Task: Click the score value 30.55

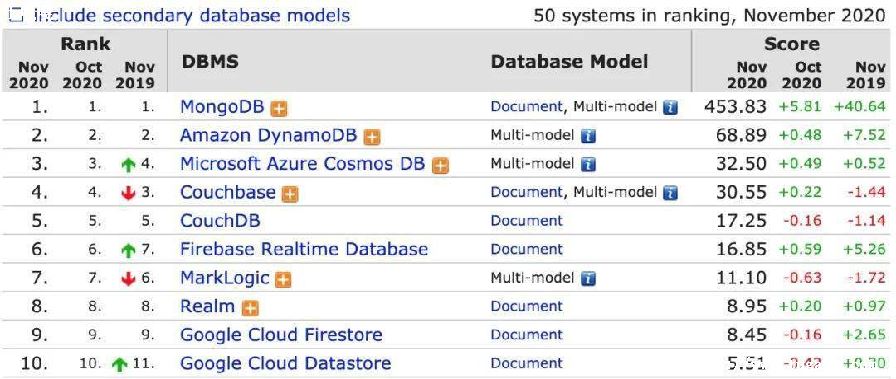Action: tap(741, 193)
